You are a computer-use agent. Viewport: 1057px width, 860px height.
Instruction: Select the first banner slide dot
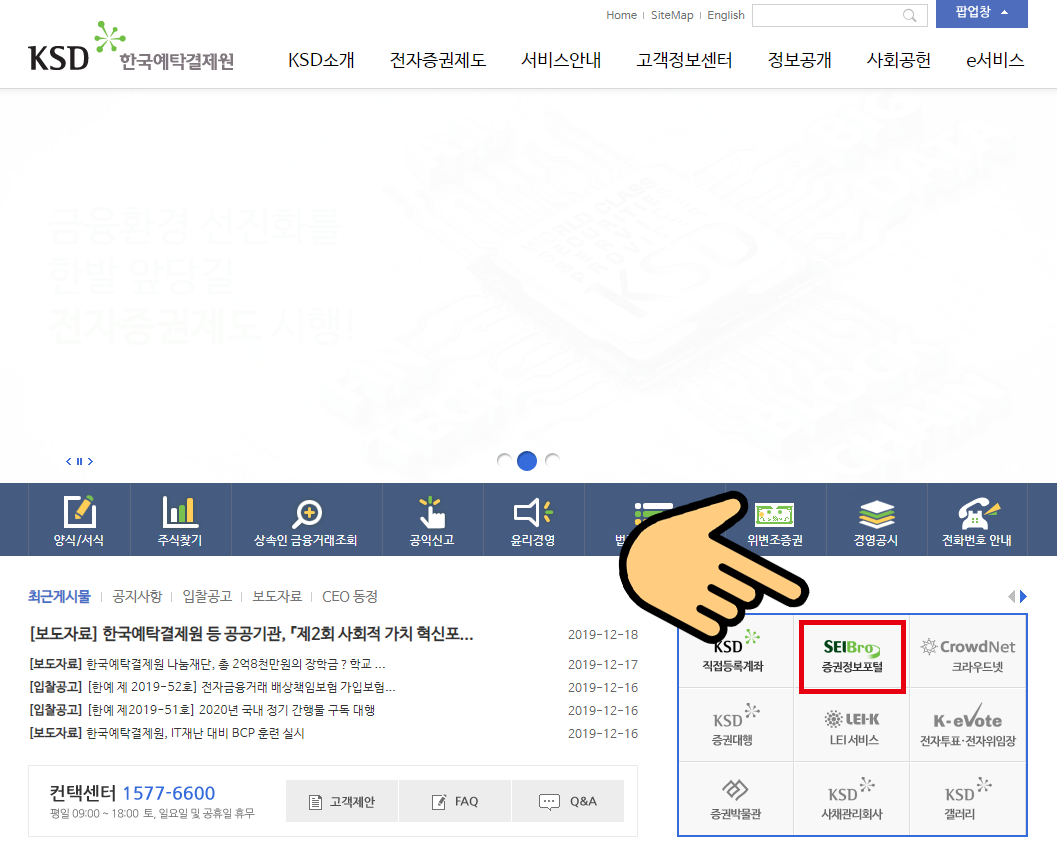pyautogui.click(x=504, y=461)
